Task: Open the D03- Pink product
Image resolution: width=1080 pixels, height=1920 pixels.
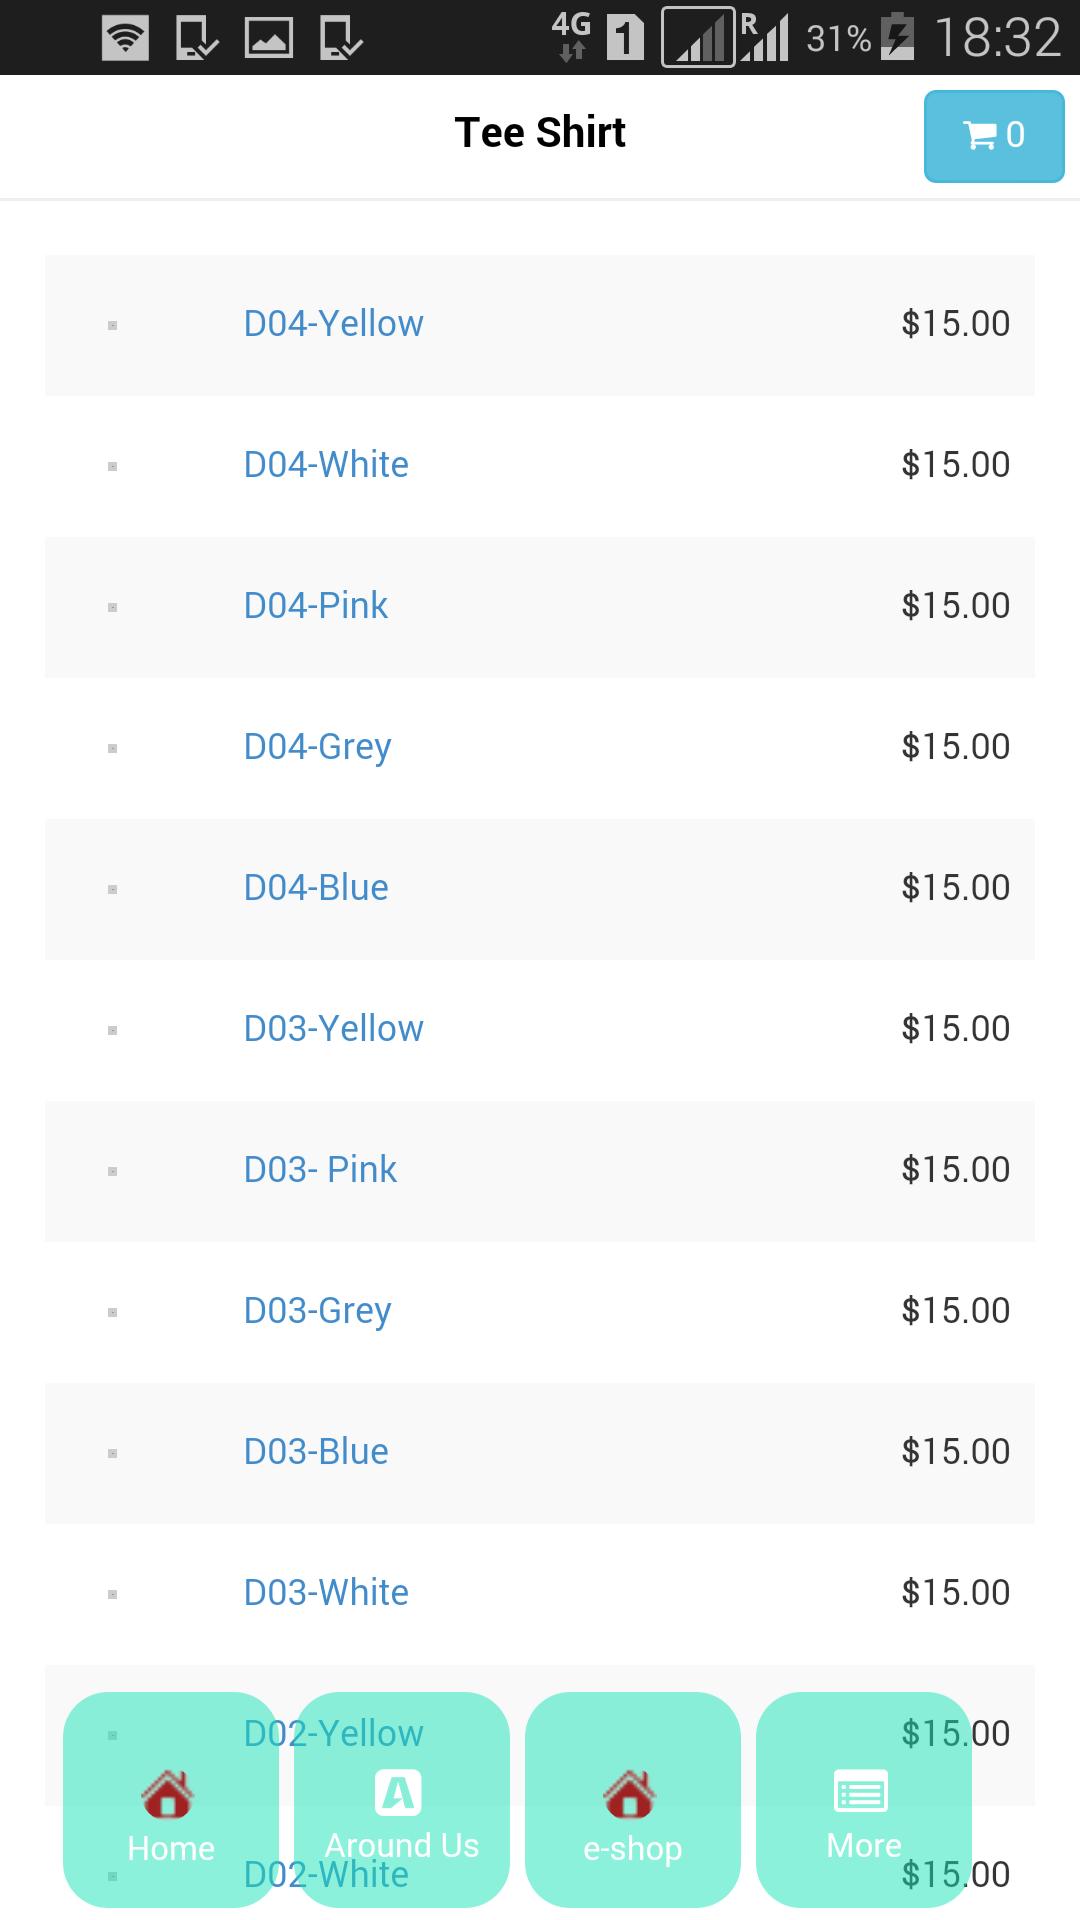Action: [320, 1170]
